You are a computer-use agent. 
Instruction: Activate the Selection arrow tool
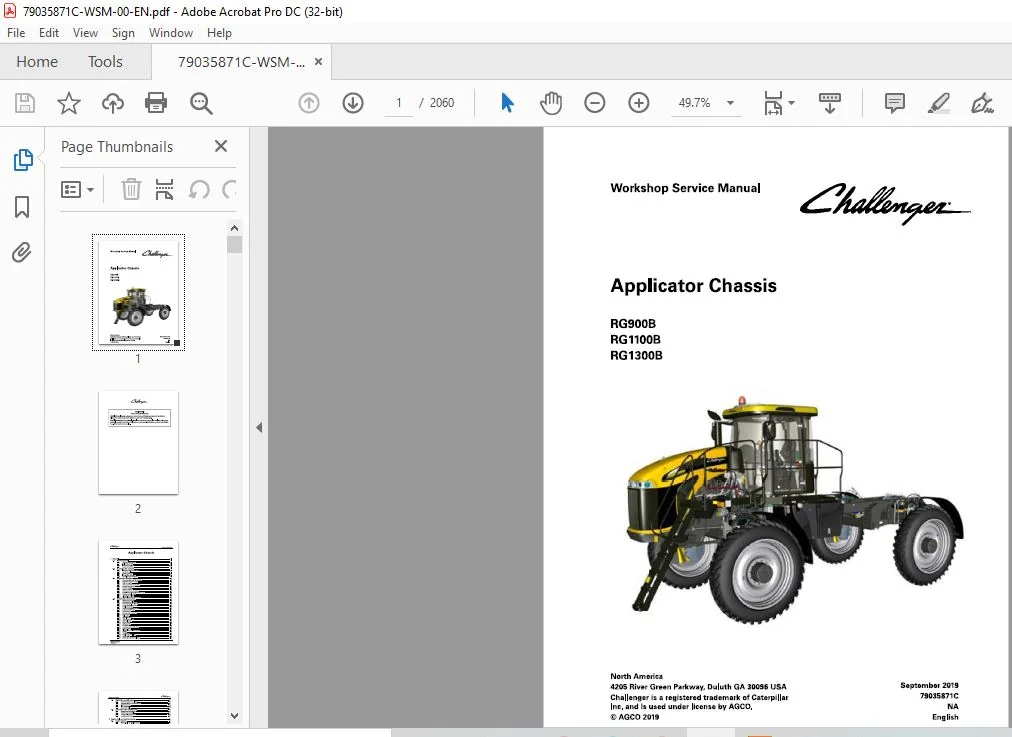(x=507, y=103)
